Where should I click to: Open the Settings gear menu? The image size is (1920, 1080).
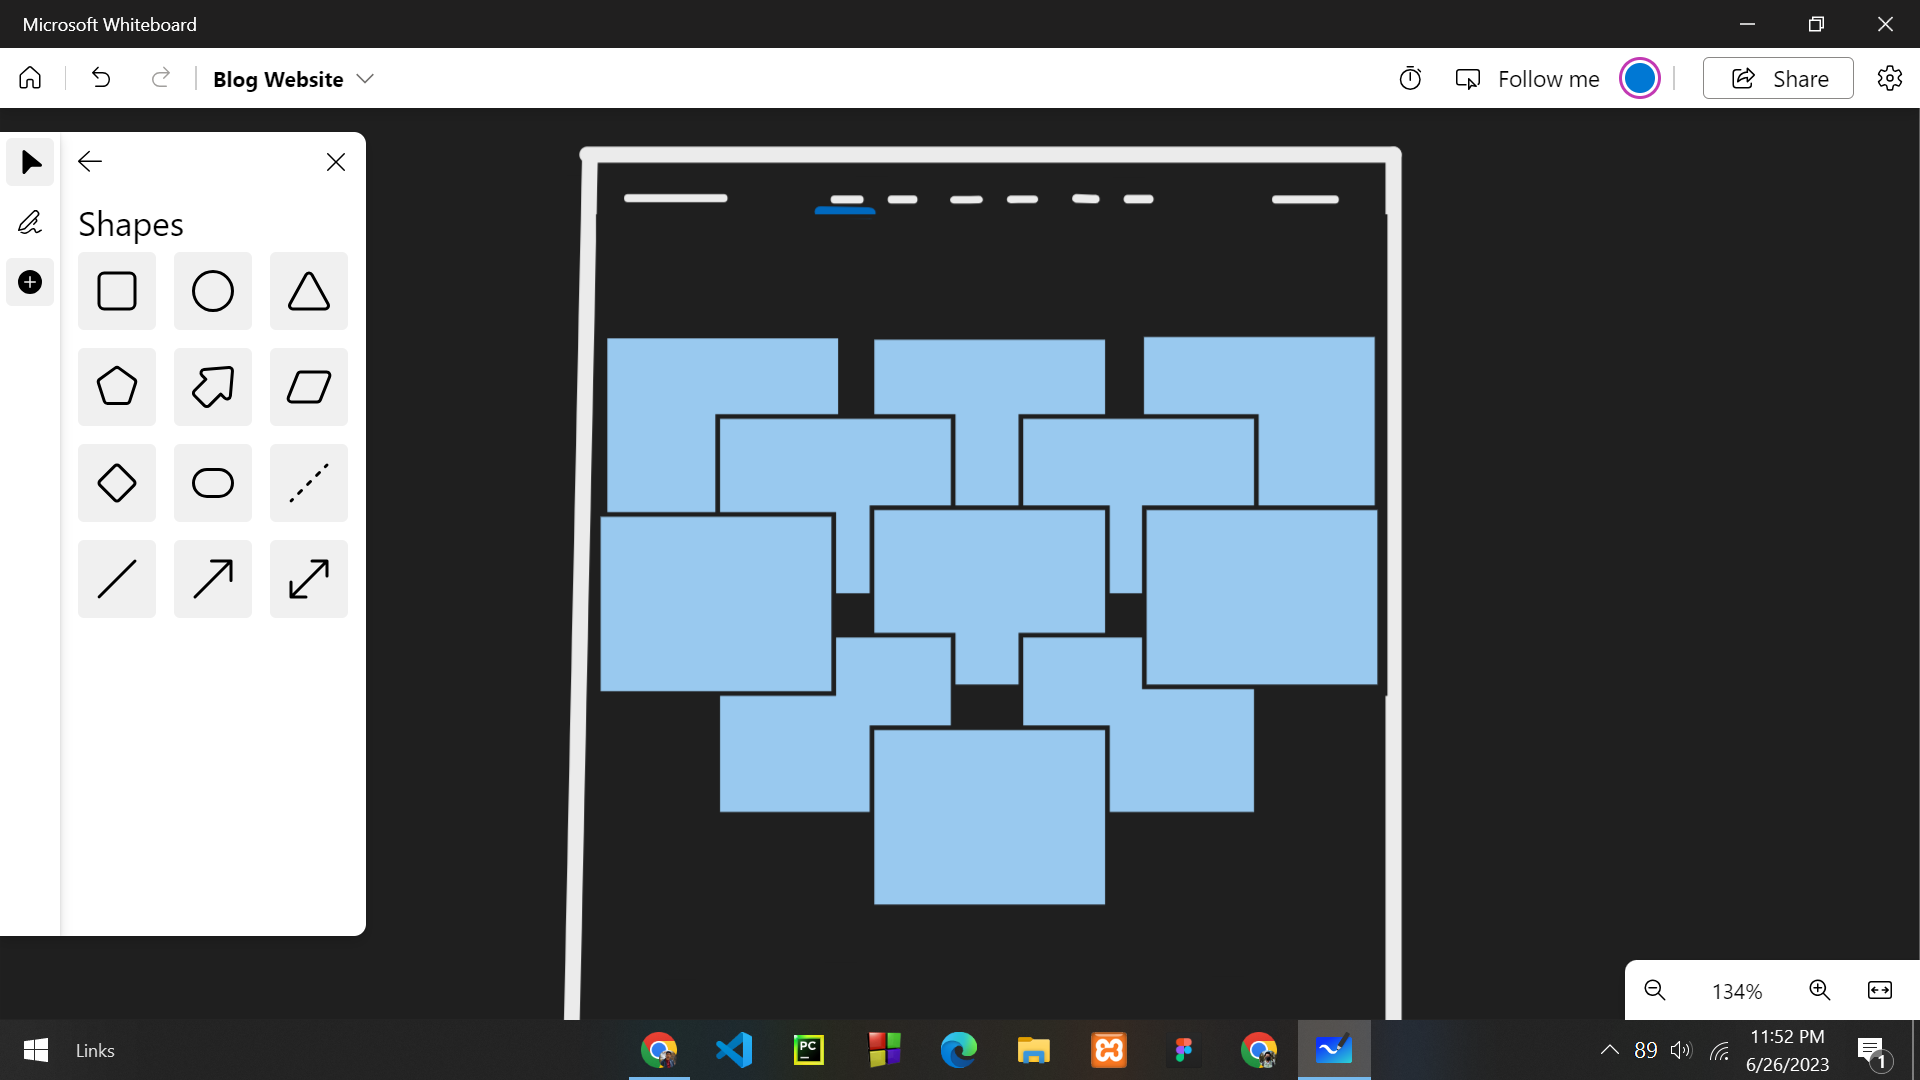(1891, 78)
